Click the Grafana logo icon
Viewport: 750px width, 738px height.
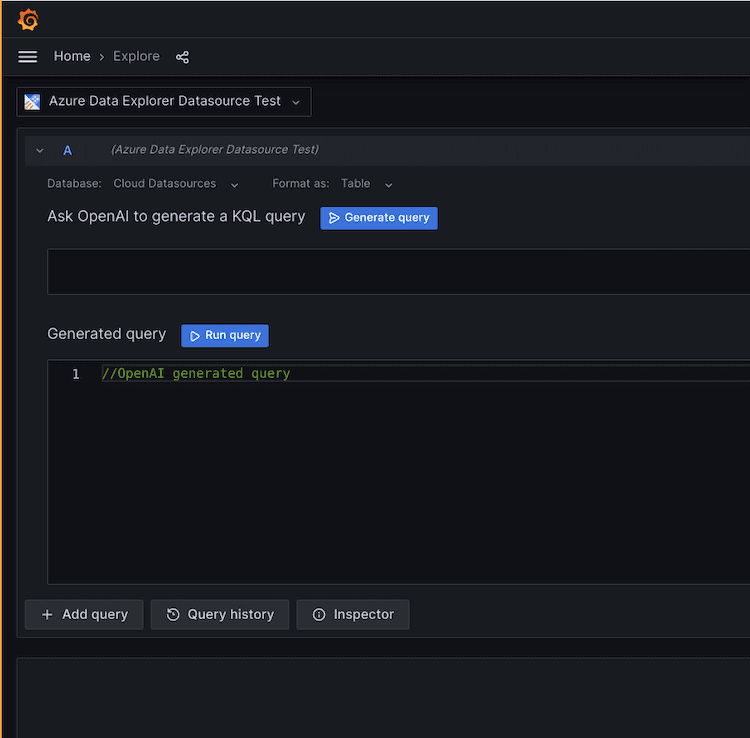(x=28, y=19)
